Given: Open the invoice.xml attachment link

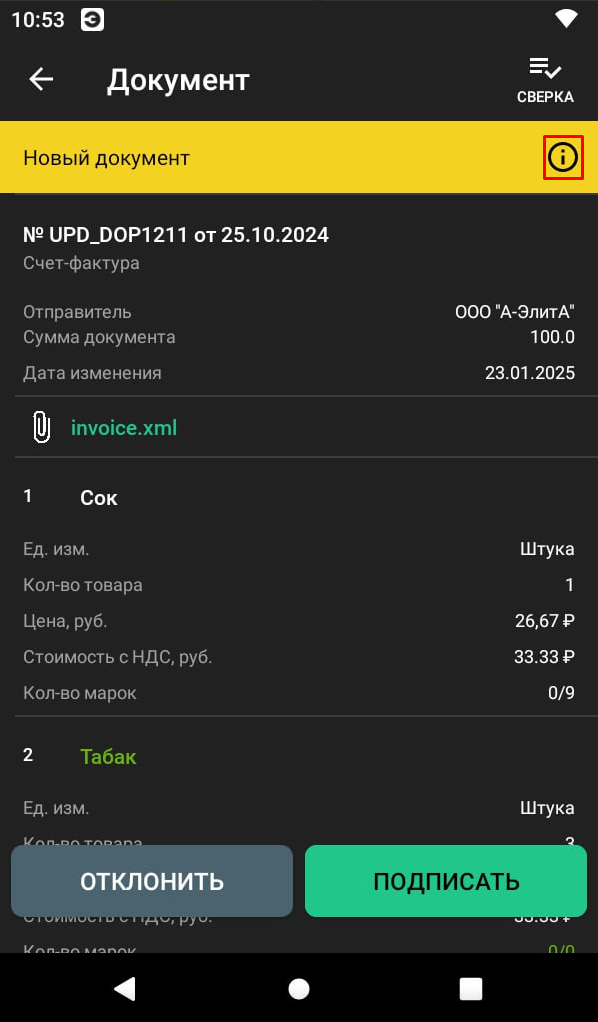Looking at the screenshot, I should pyautogui.click(x=124, y=428).
